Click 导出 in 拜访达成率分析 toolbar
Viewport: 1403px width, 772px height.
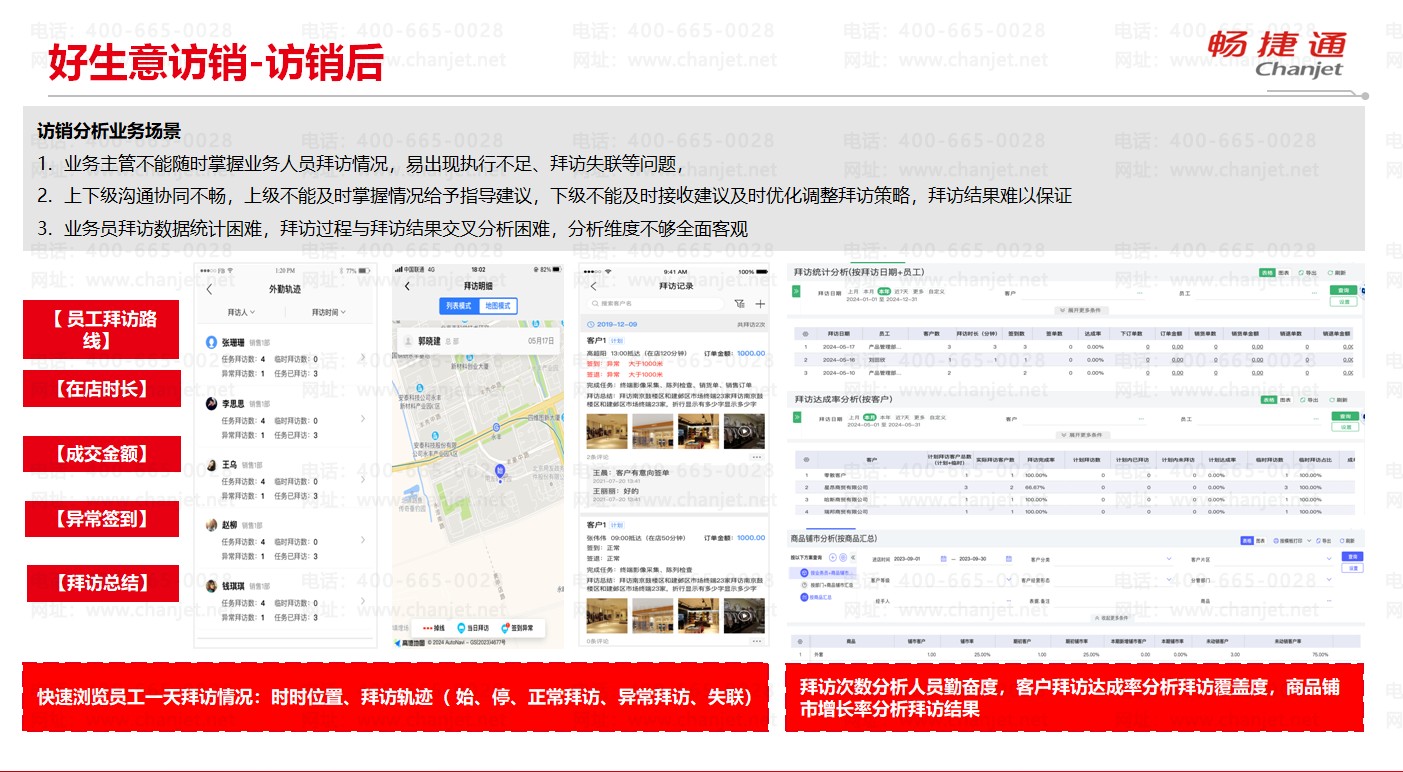[x=1307, y=400]
